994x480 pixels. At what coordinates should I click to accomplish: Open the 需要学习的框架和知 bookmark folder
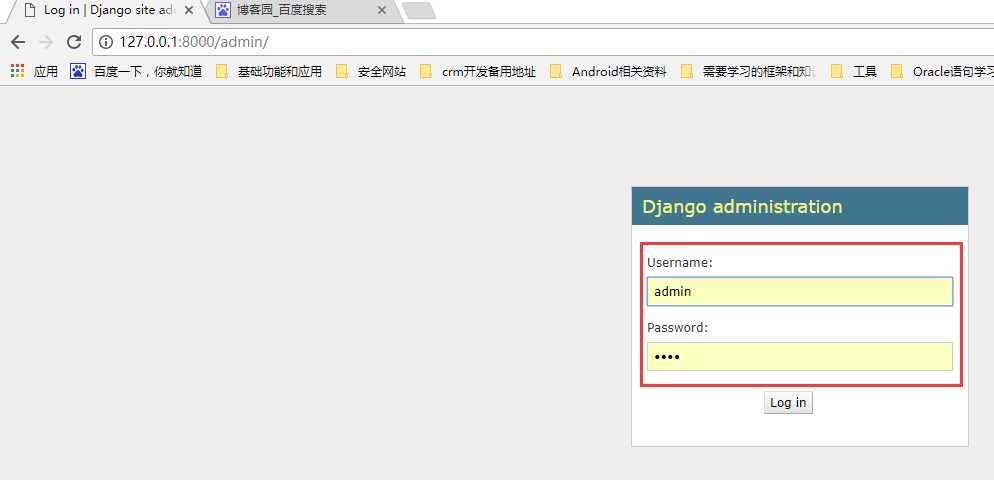click(748, 72)
